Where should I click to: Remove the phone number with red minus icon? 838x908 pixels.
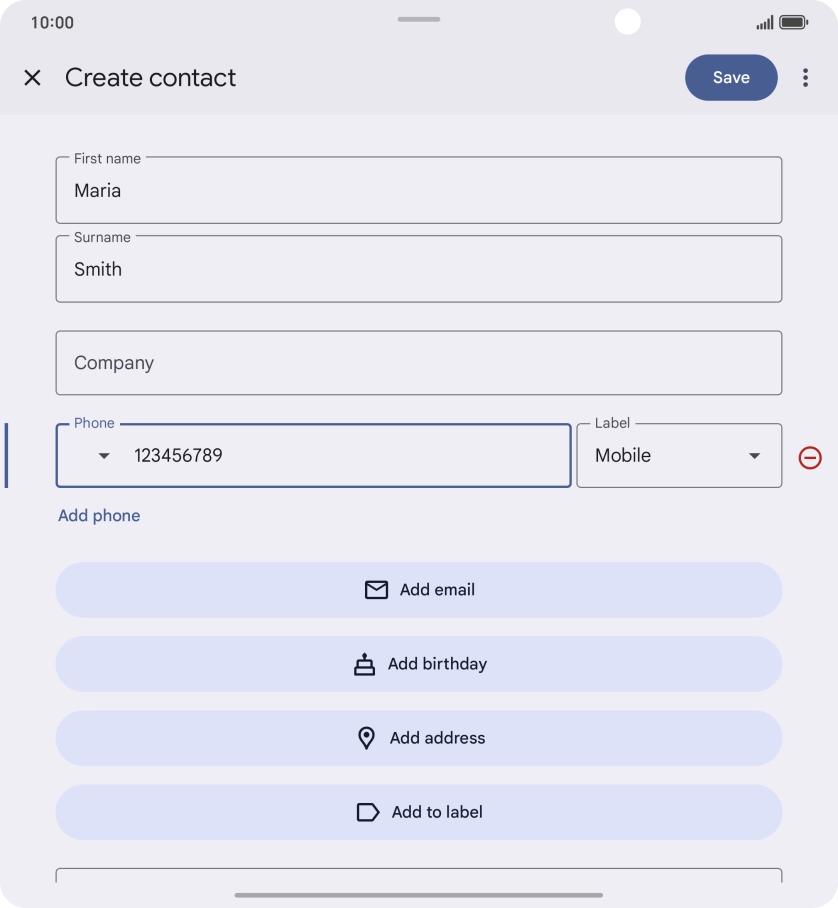coord(810,457)
